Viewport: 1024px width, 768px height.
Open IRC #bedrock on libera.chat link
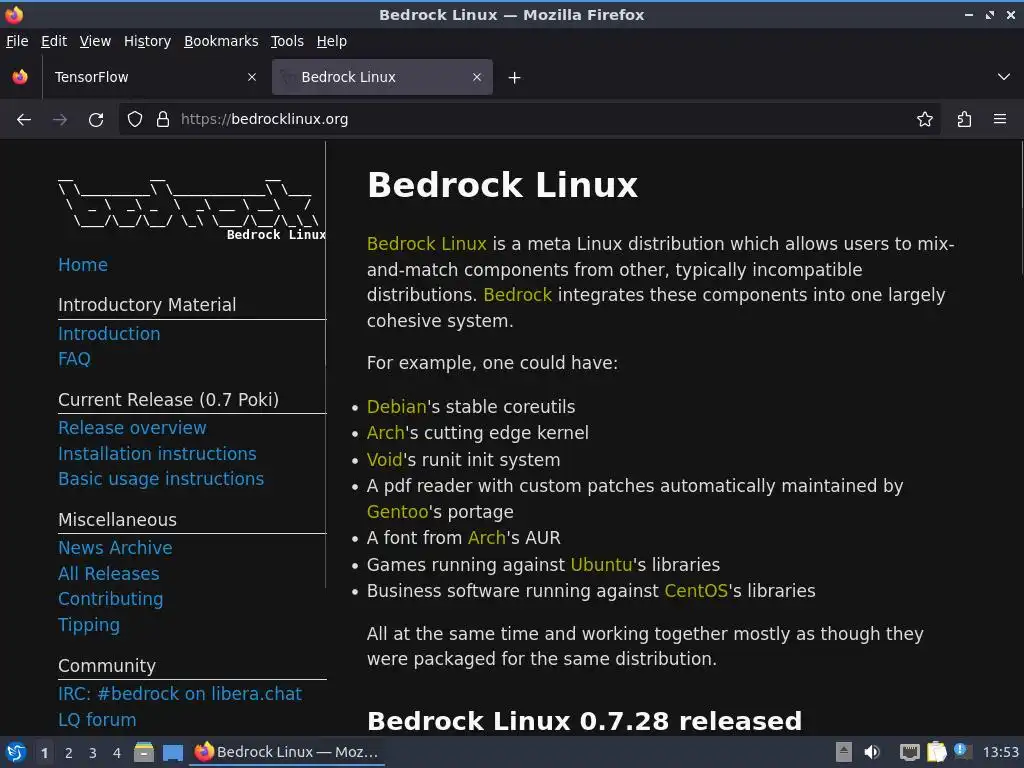click(180, 694)
